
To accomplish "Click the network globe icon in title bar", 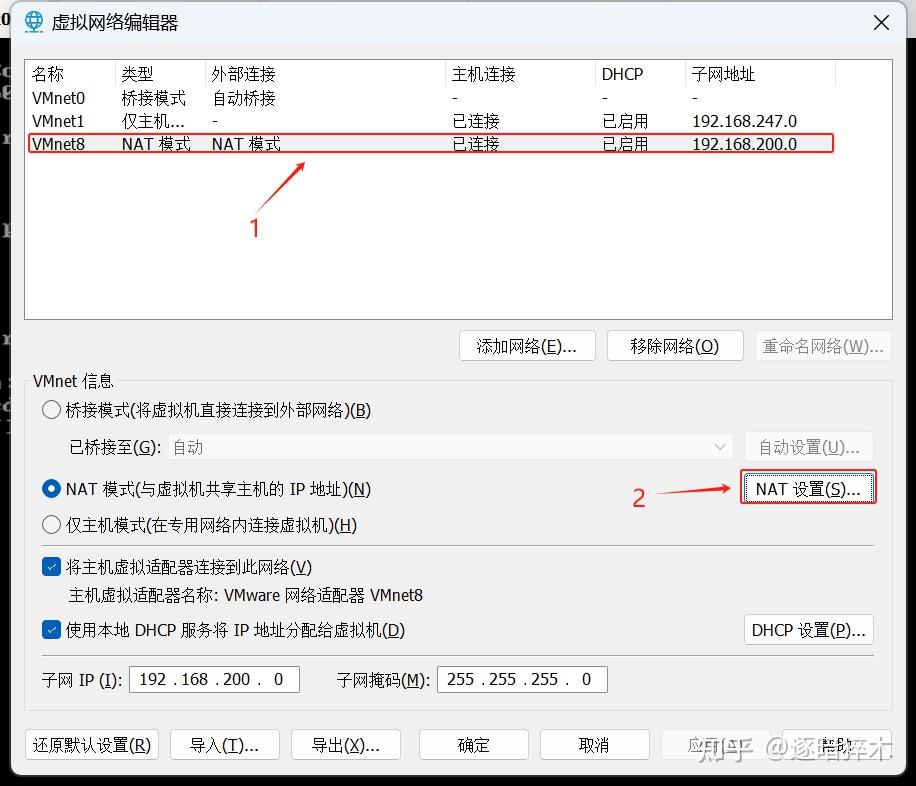I will (34, 22).
